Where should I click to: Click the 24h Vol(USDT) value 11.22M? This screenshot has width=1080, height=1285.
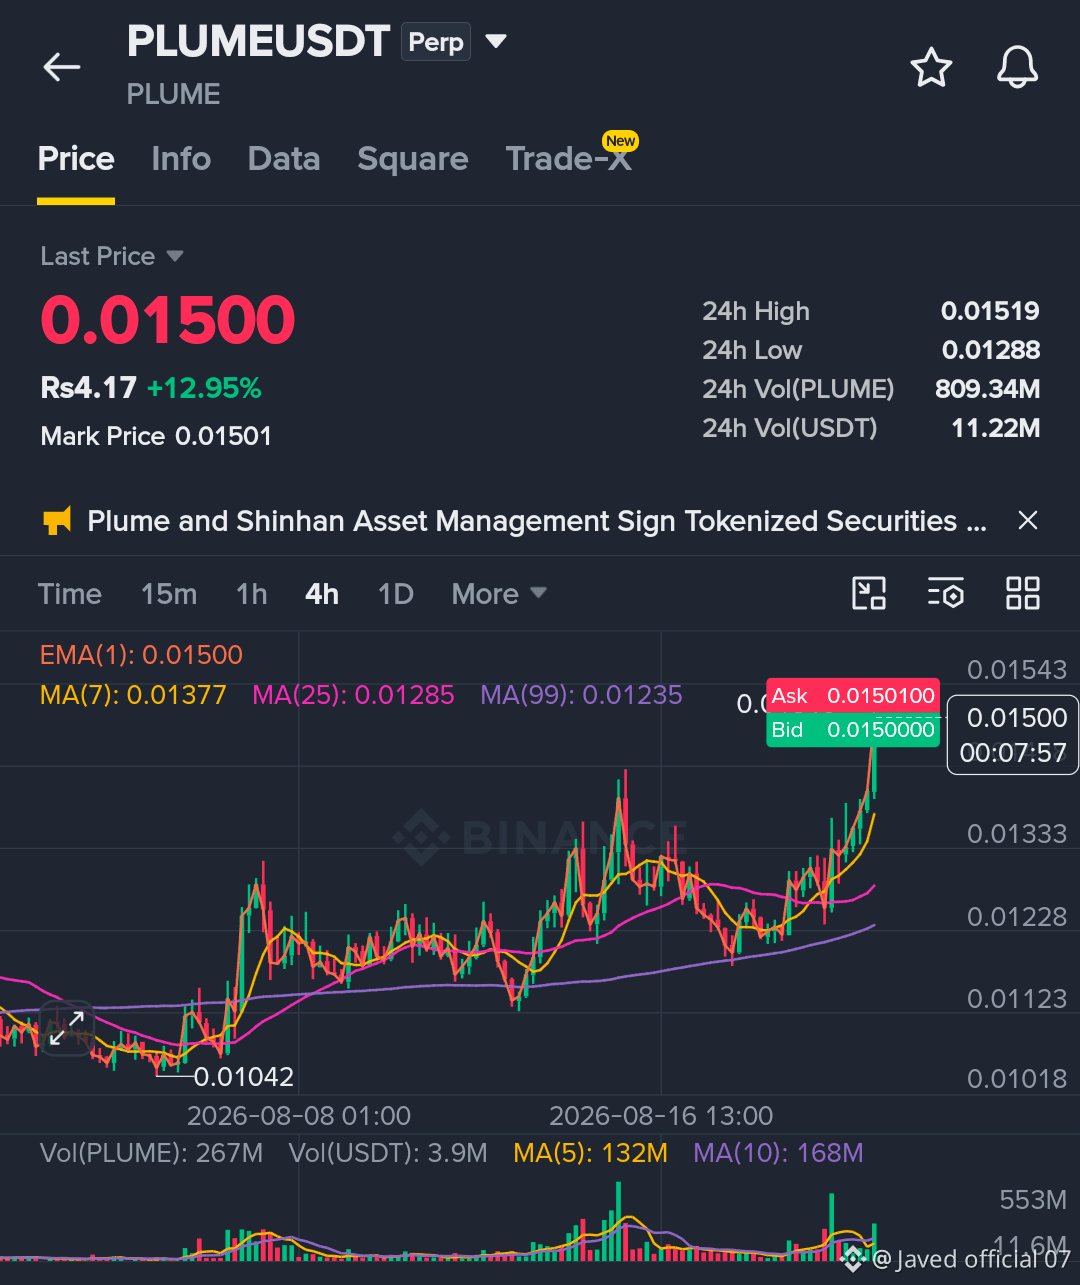click(996, 428)
